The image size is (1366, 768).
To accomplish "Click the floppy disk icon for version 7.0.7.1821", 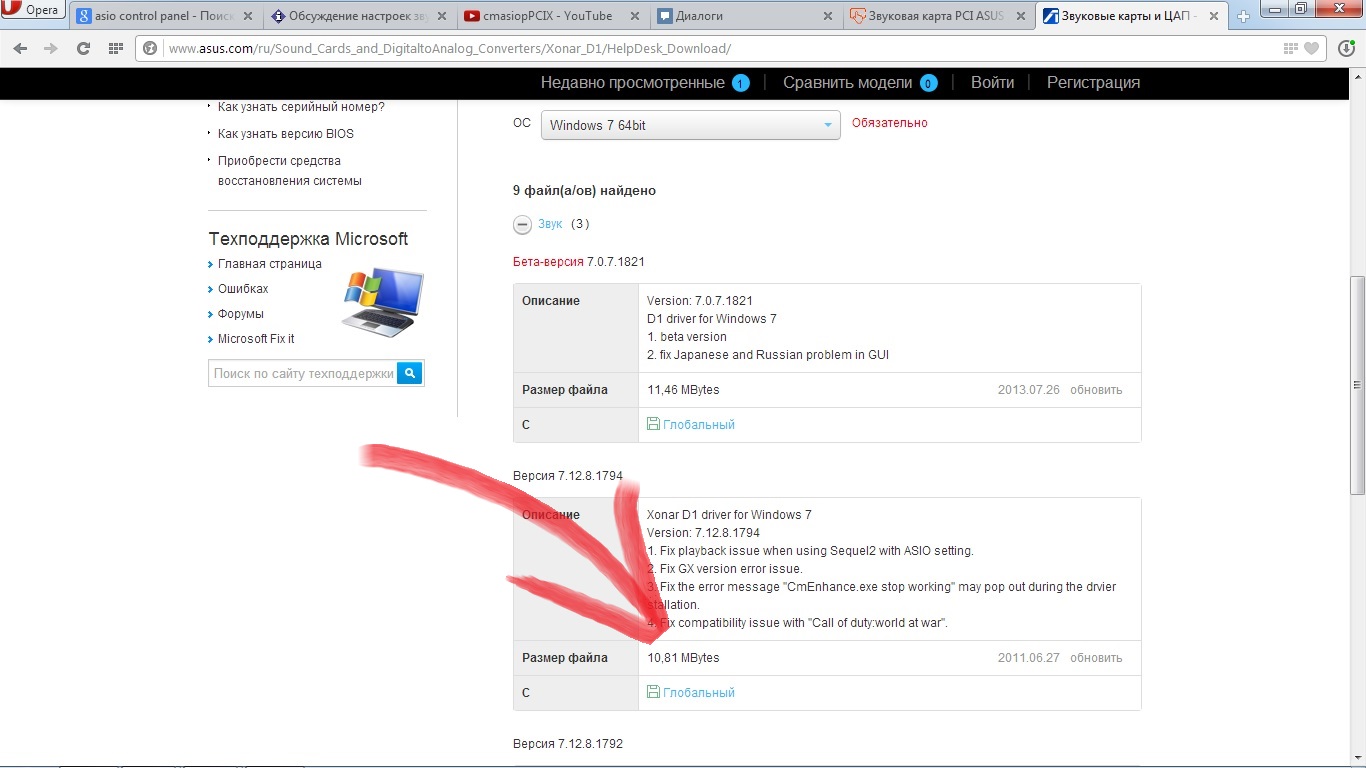I will (x=653, y=424).
